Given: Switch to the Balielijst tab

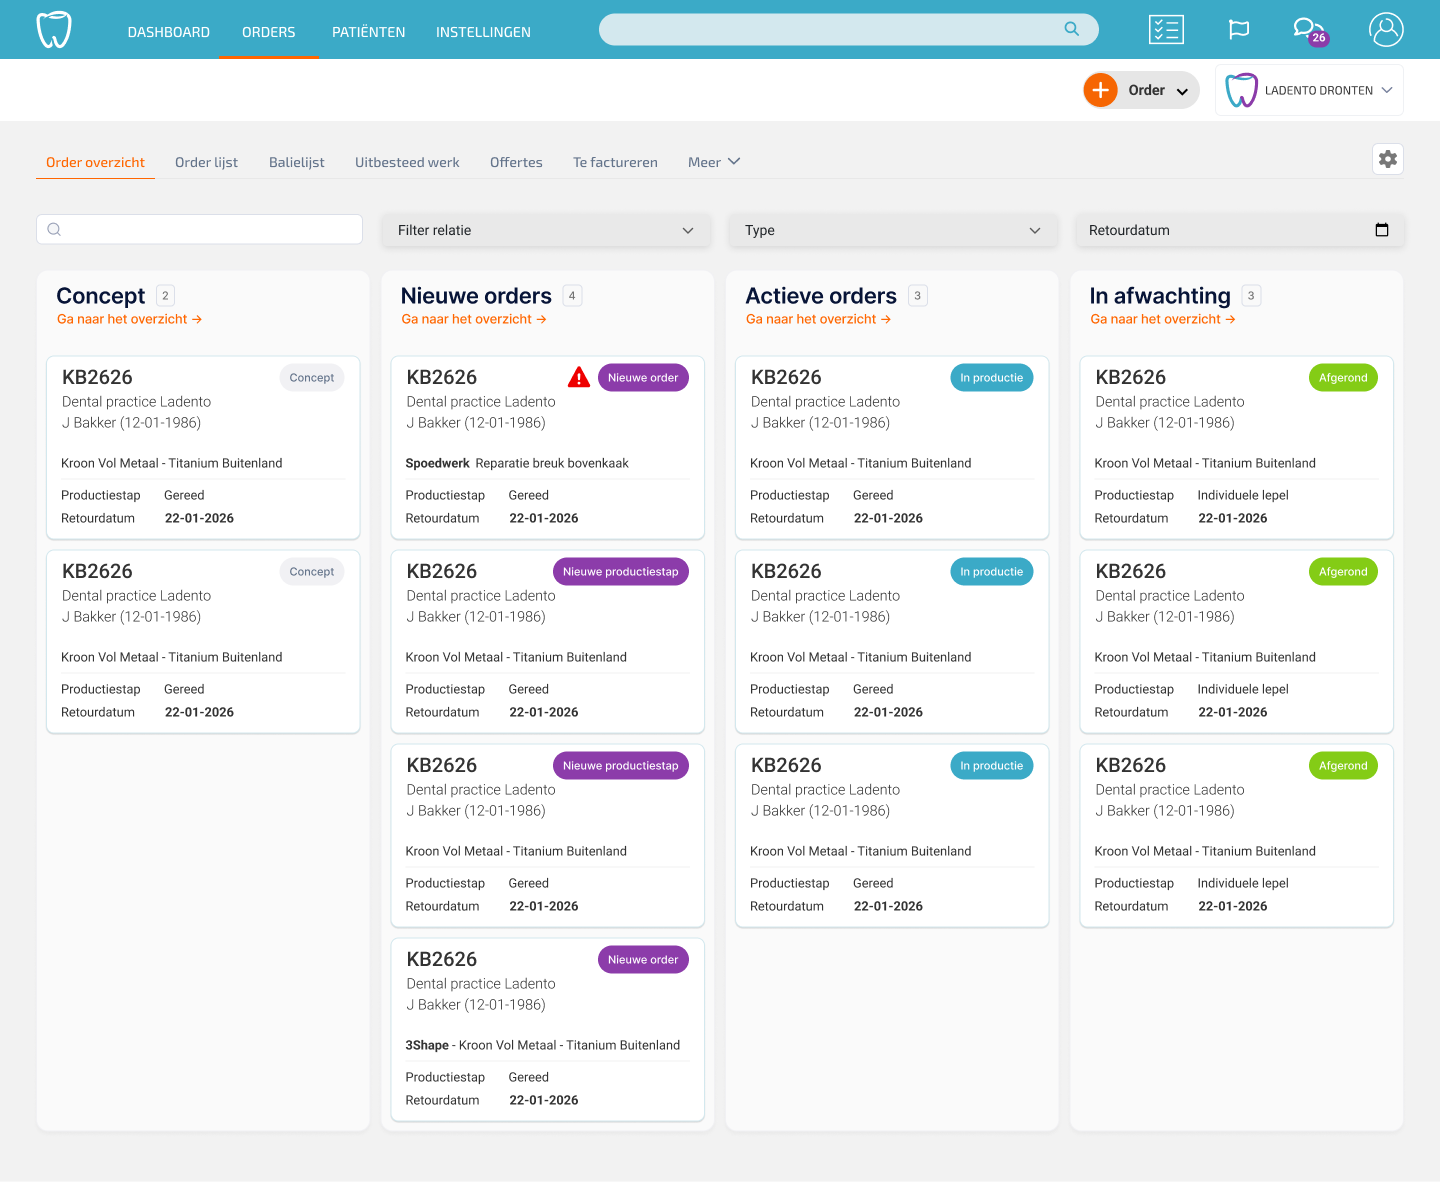Looking at the screenshot, I should coord(296,162).
